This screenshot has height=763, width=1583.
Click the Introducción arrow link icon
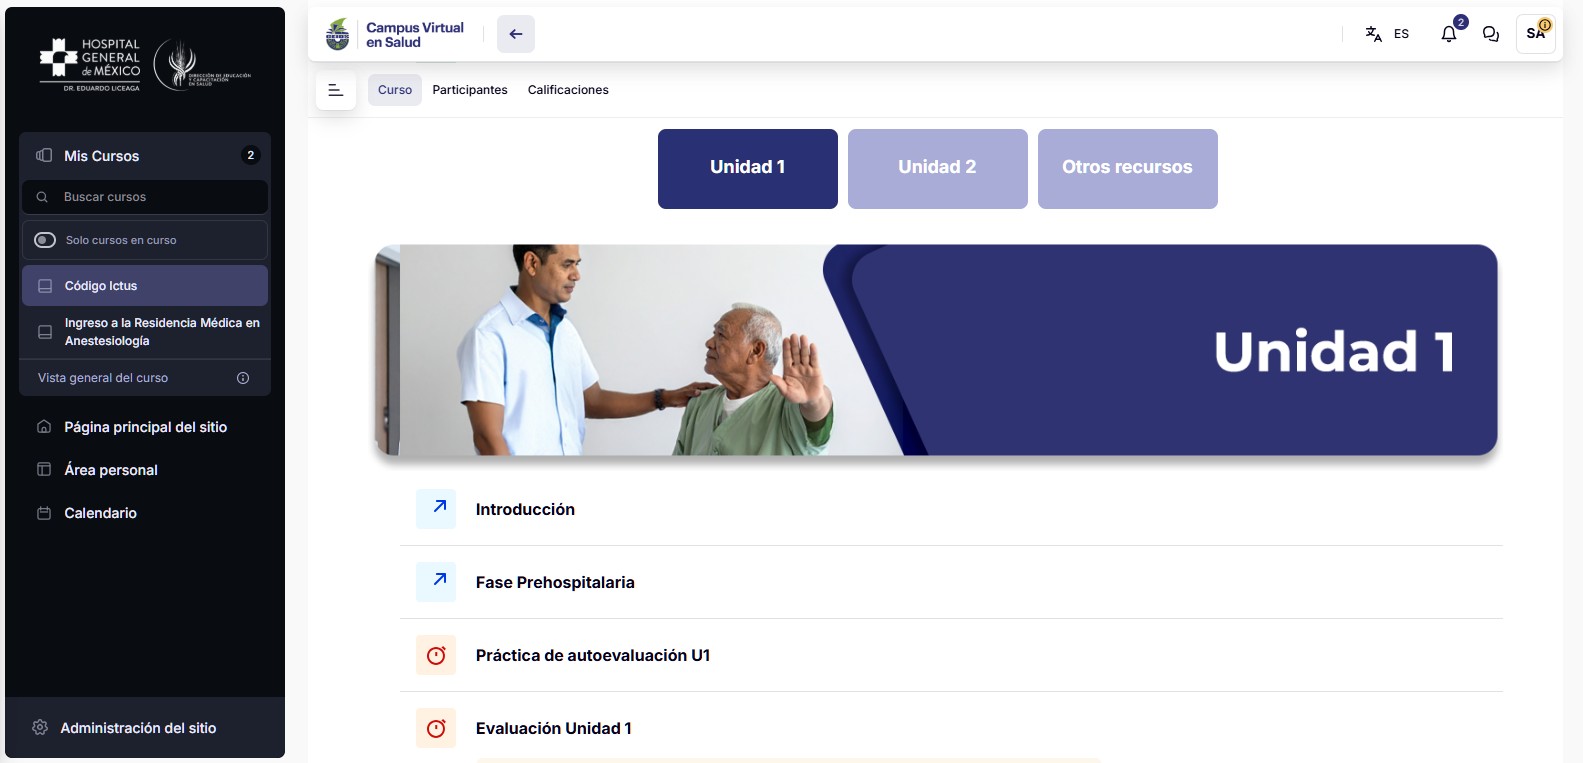[436, 509]
